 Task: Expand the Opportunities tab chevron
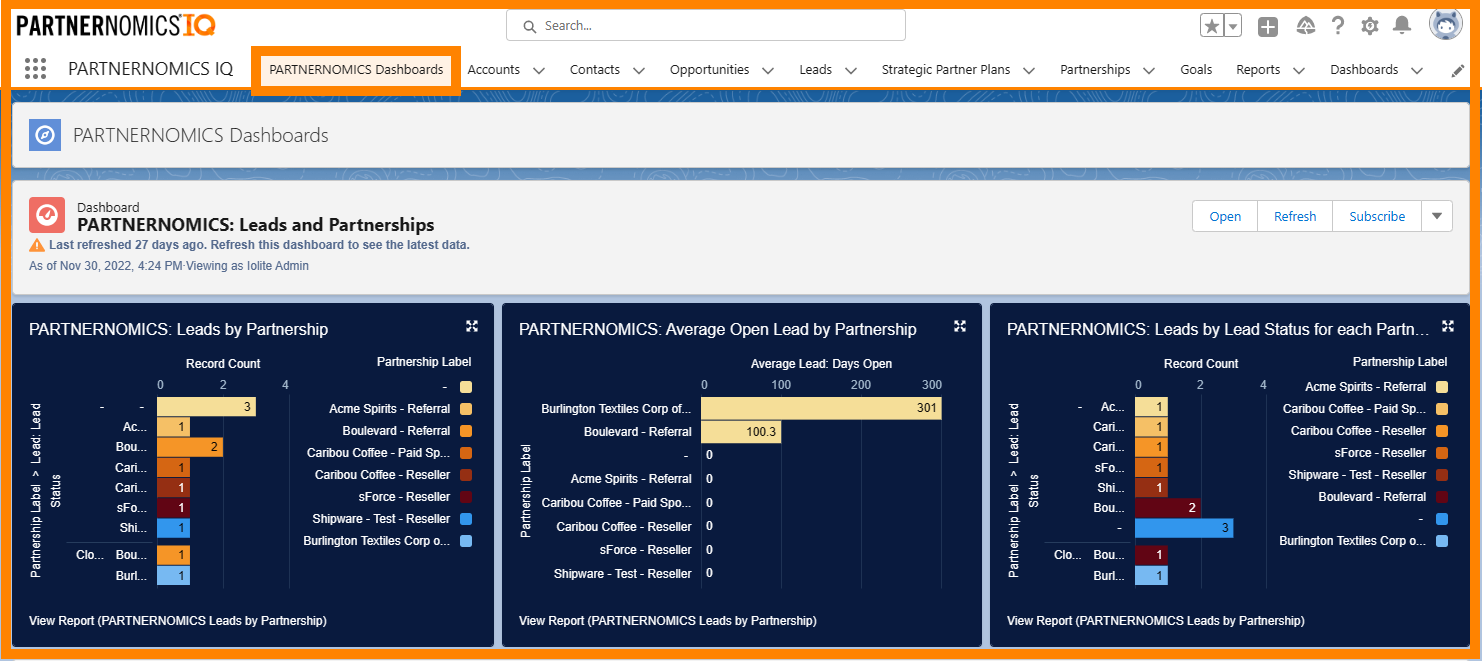768,71
